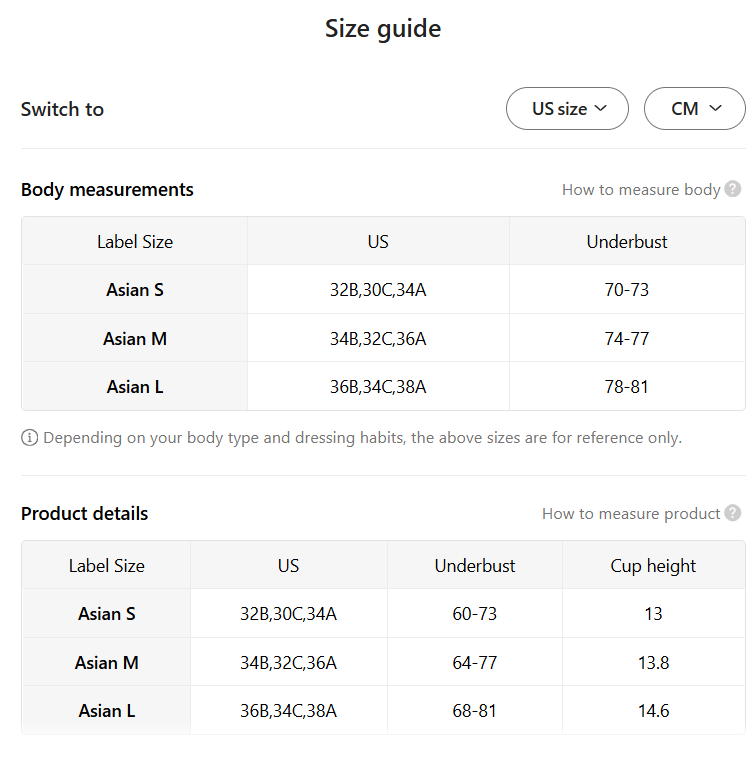This screenshot has width=753, height=758.
Task: Click Underbust header in Product details table
Action: (x=475, y=565)
